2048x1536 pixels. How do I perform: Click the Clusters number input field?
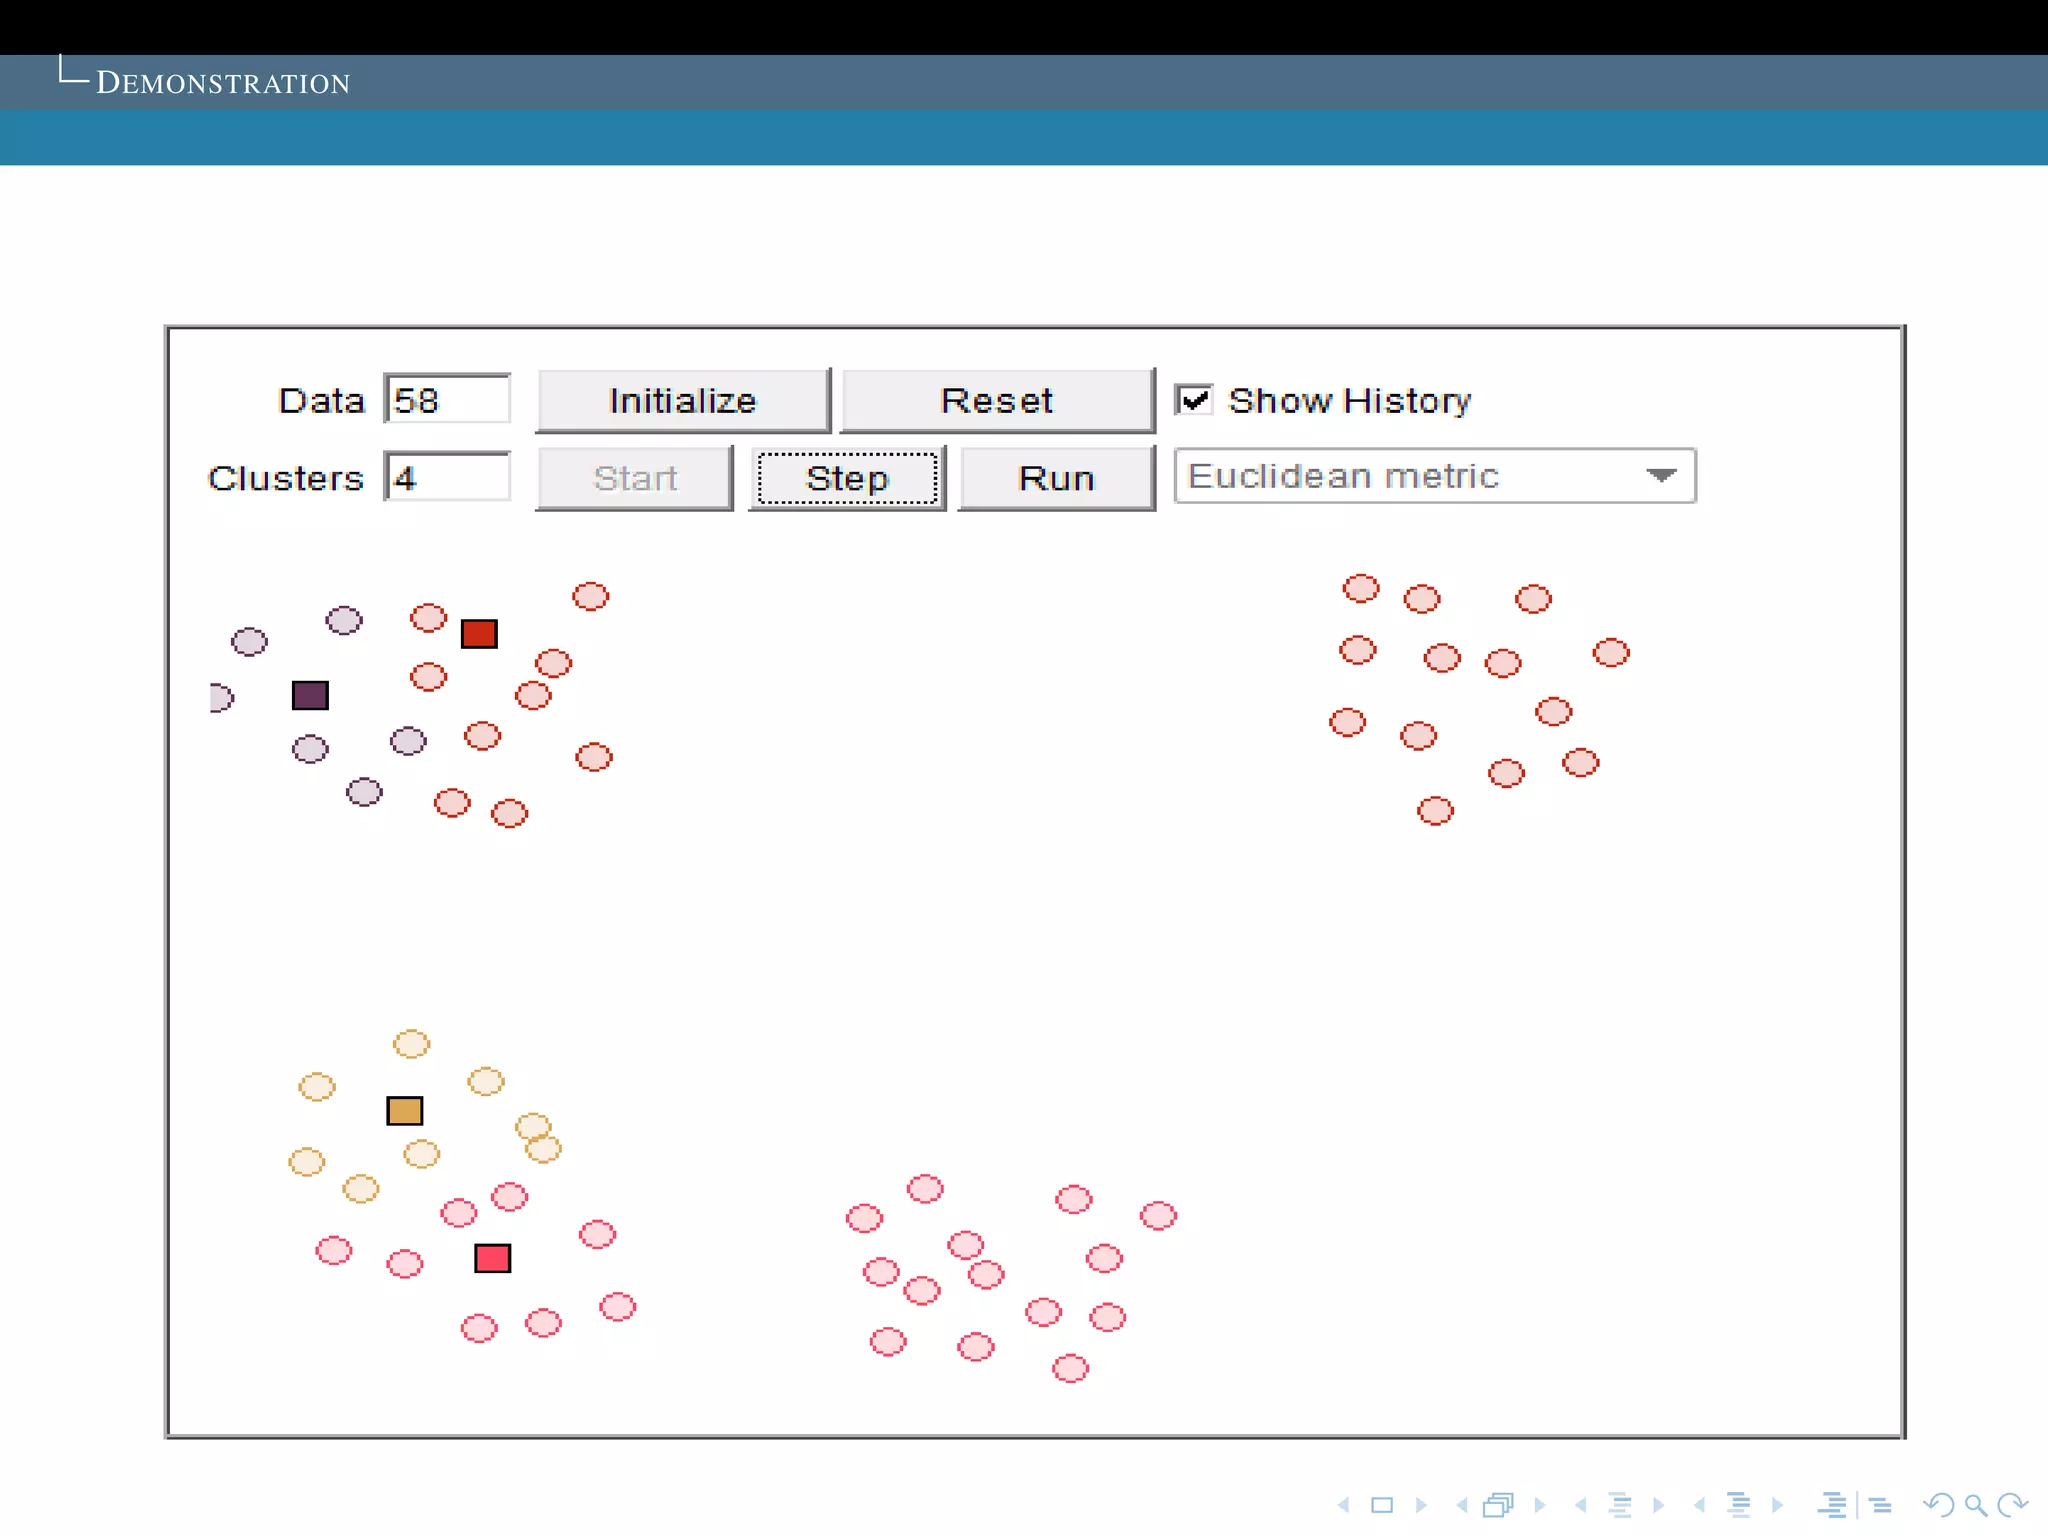pyautogui.click(x=447, y=478)
